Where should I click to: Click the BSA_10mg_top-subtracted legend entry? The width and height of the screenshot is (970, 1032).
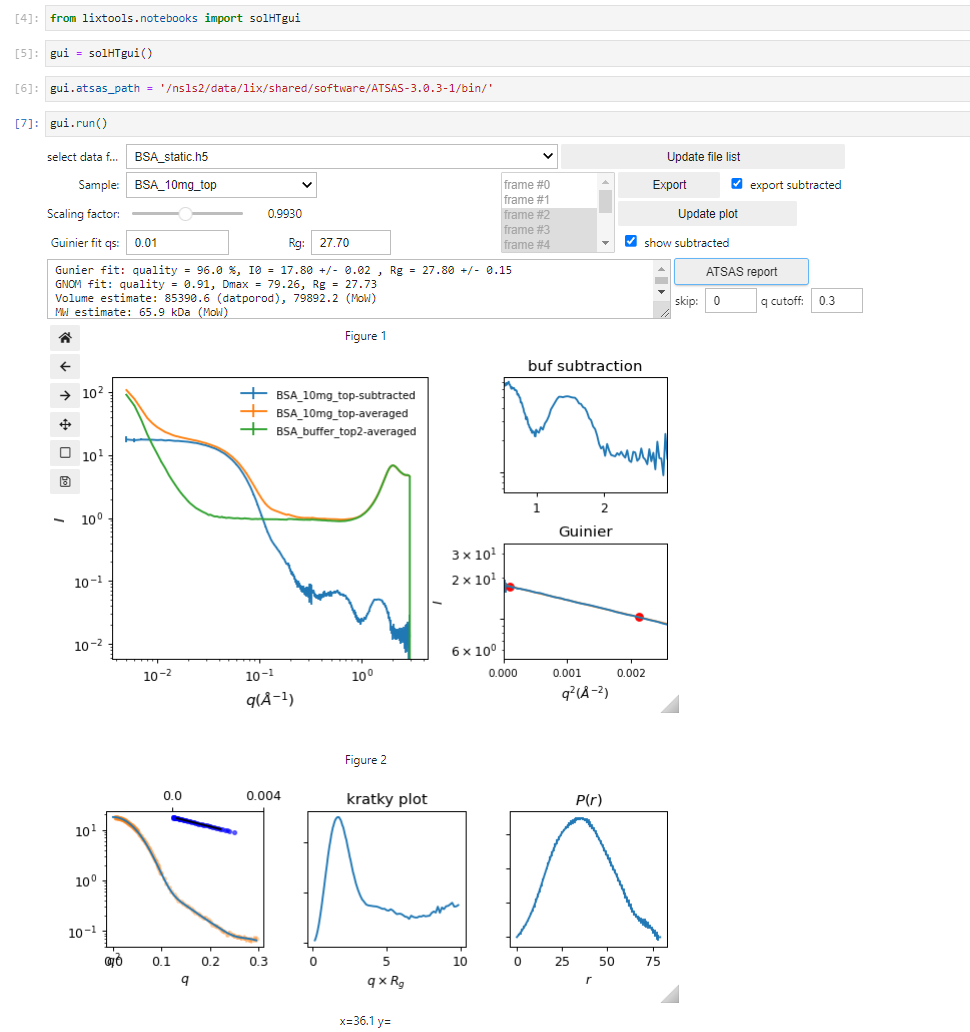coord(328,395)
